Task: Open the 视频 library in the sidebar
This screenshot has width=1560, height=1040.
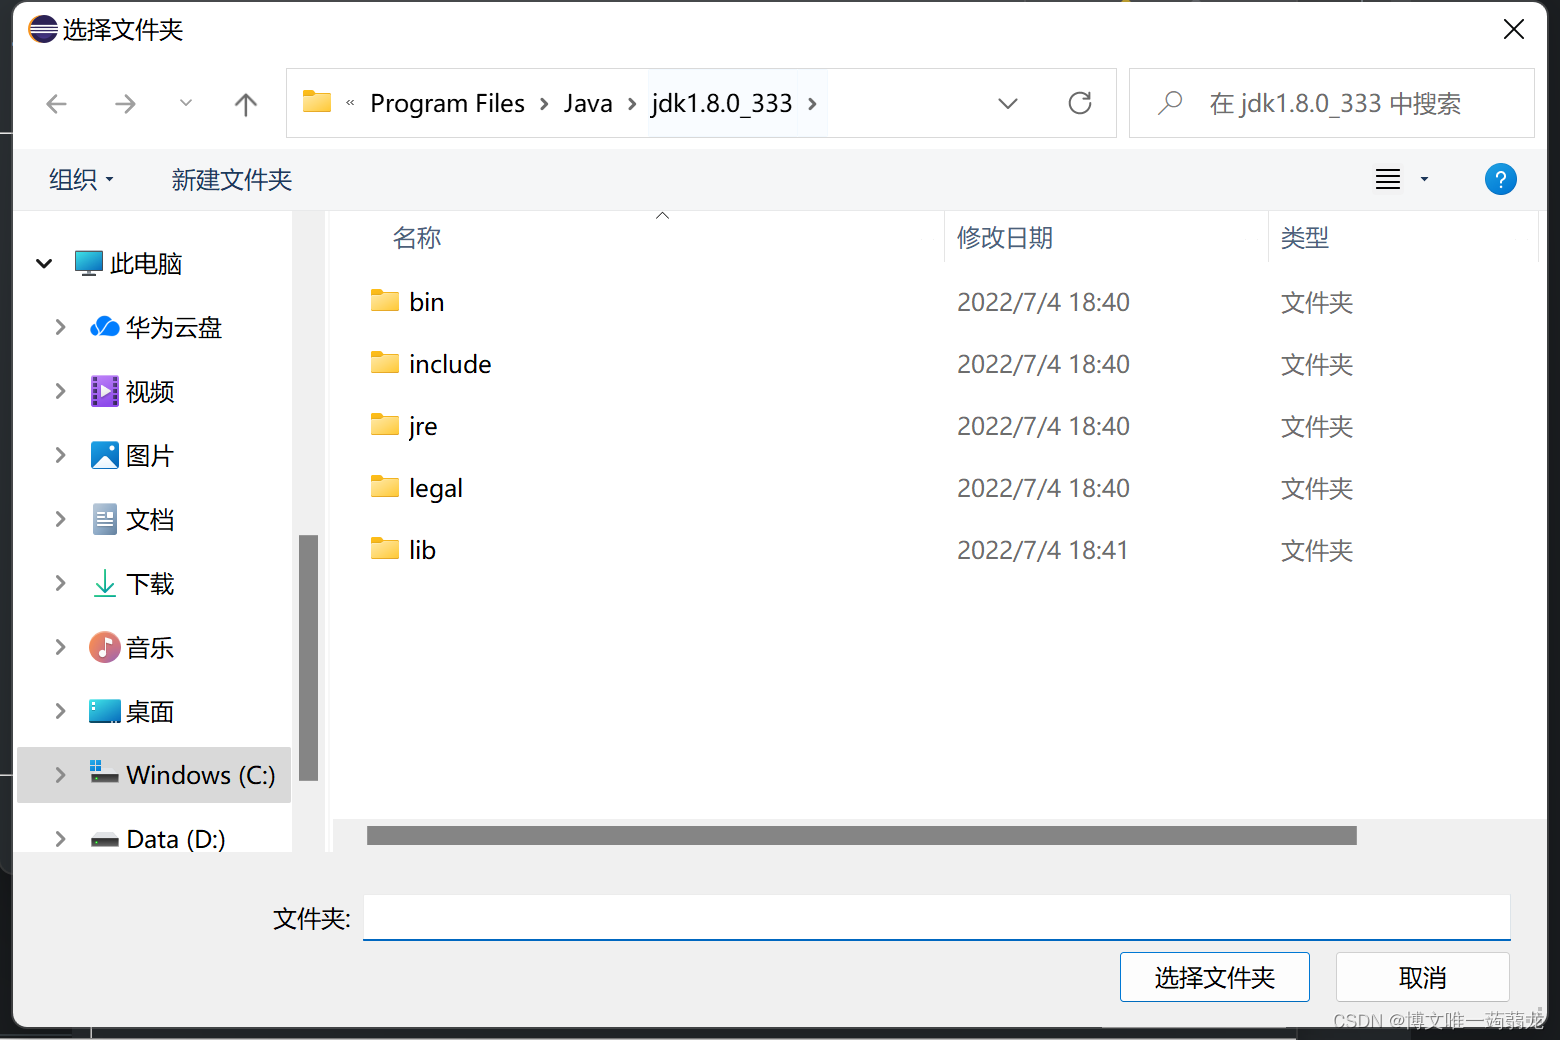Action: click(132, 392)
